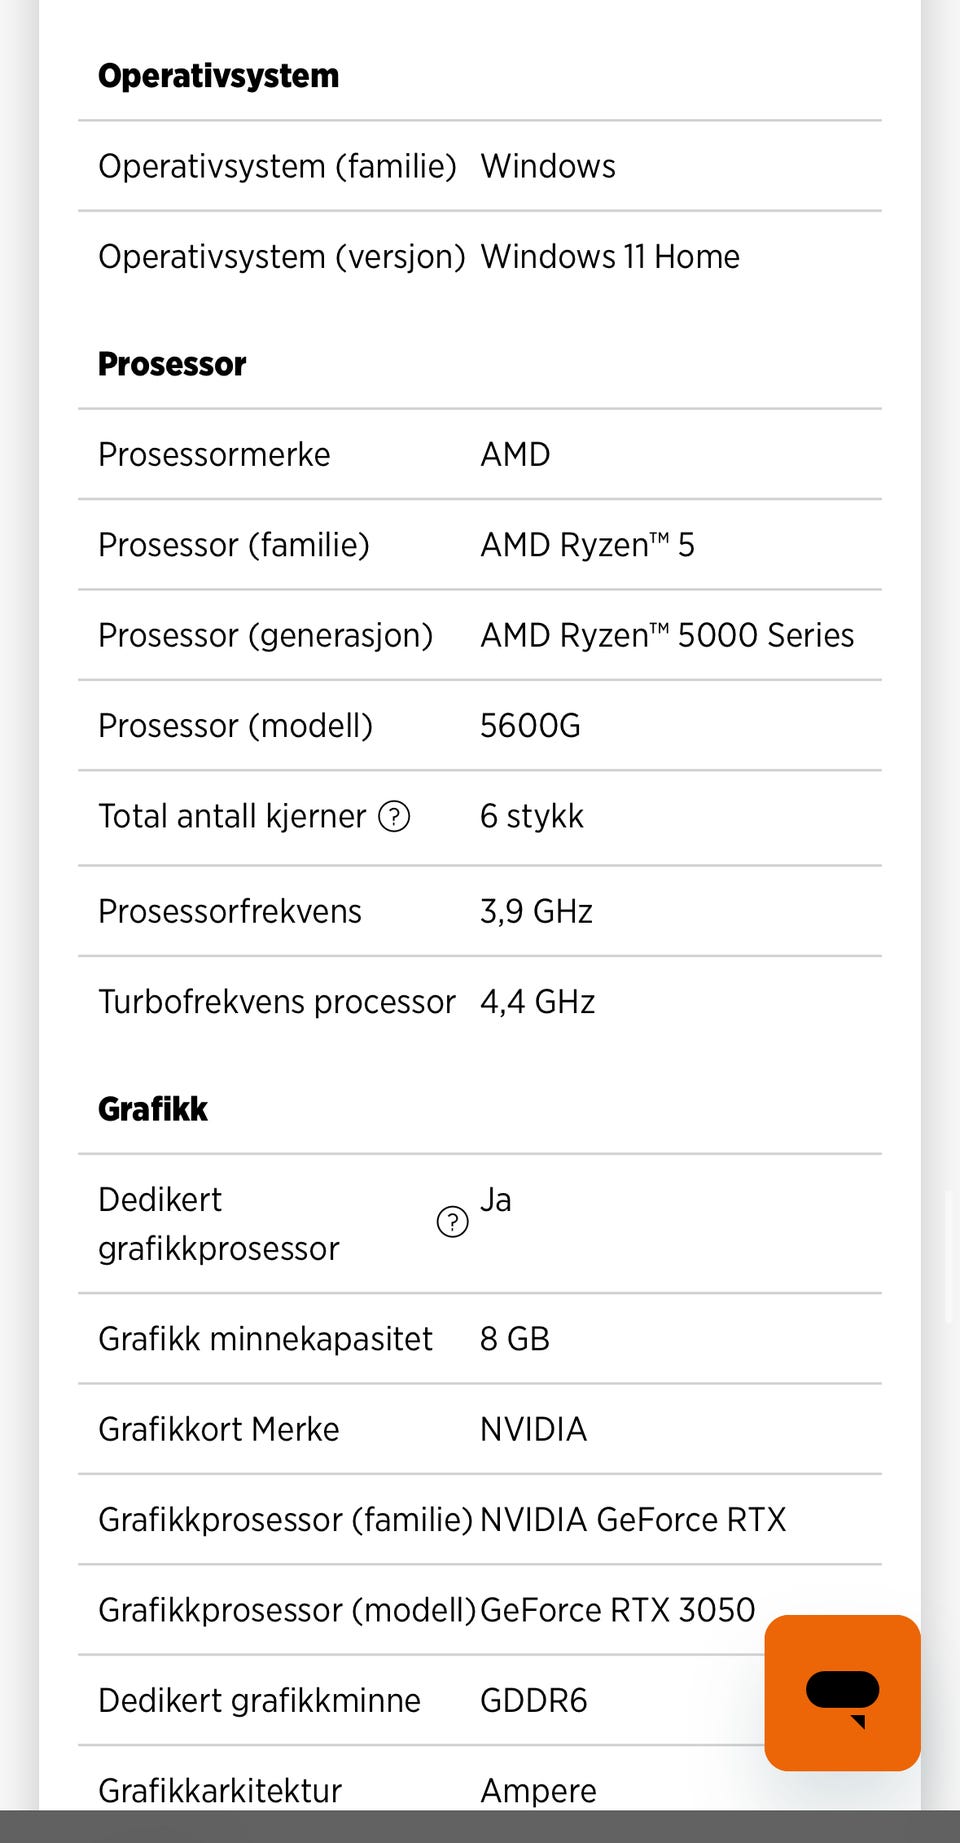Select the GeForce RTX 3050 model value
This screenshot has width=960, height=1843.
[617, 1610]
